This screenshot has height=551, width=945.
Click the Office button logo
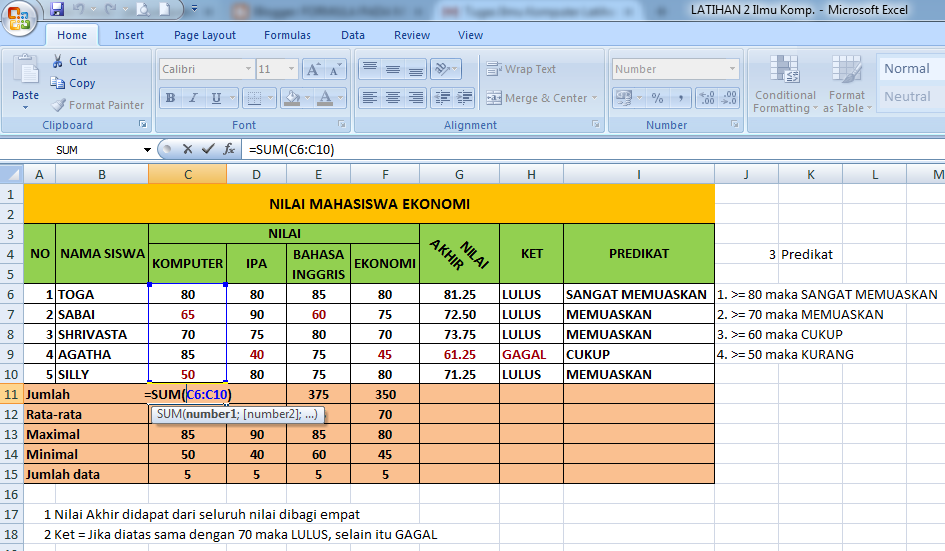19,17
